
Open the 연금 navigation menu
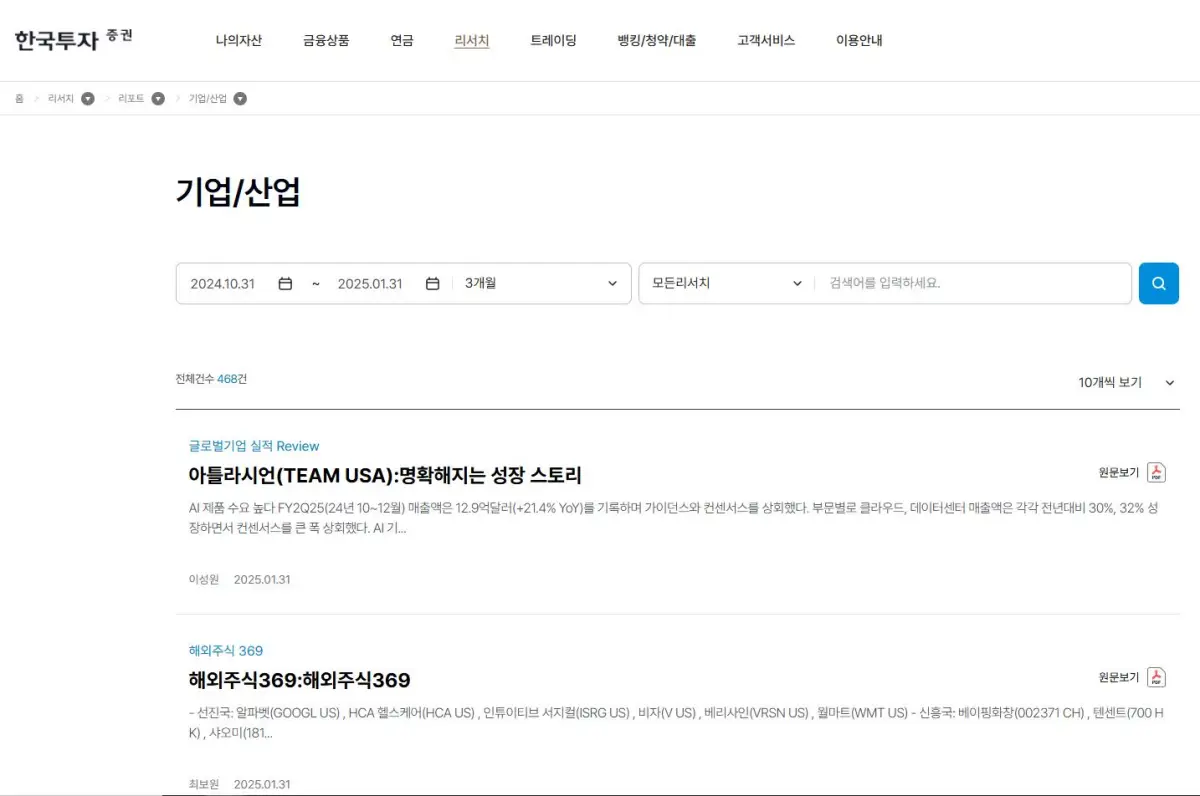401,39
